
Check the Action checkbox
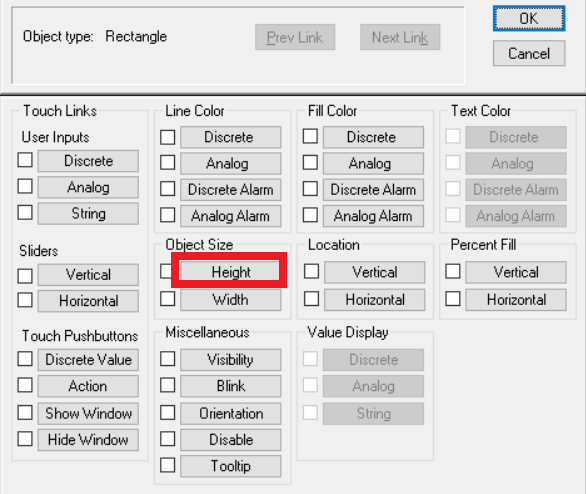(x=25, y=385)
